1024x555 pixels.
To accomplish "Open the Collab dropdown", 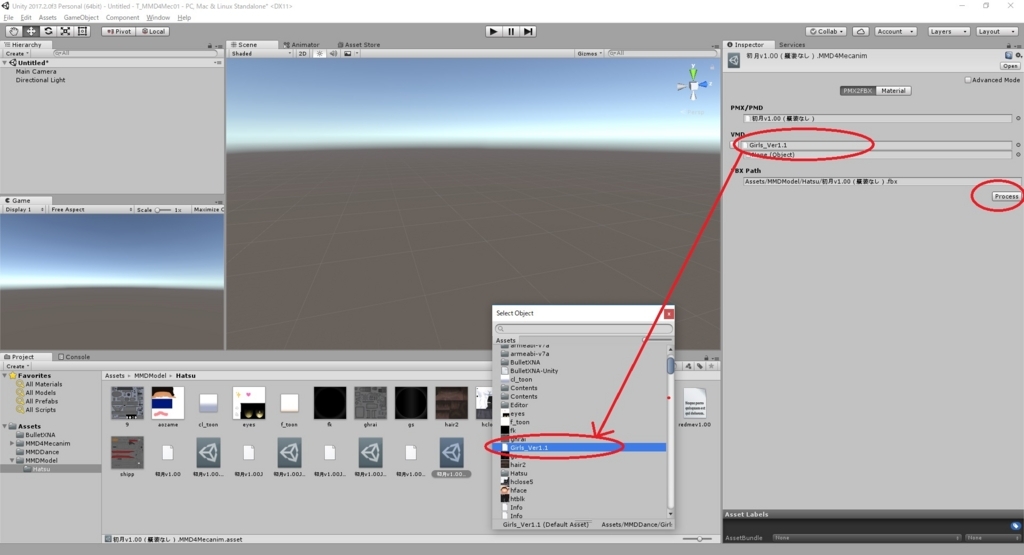I will (826, 31).
